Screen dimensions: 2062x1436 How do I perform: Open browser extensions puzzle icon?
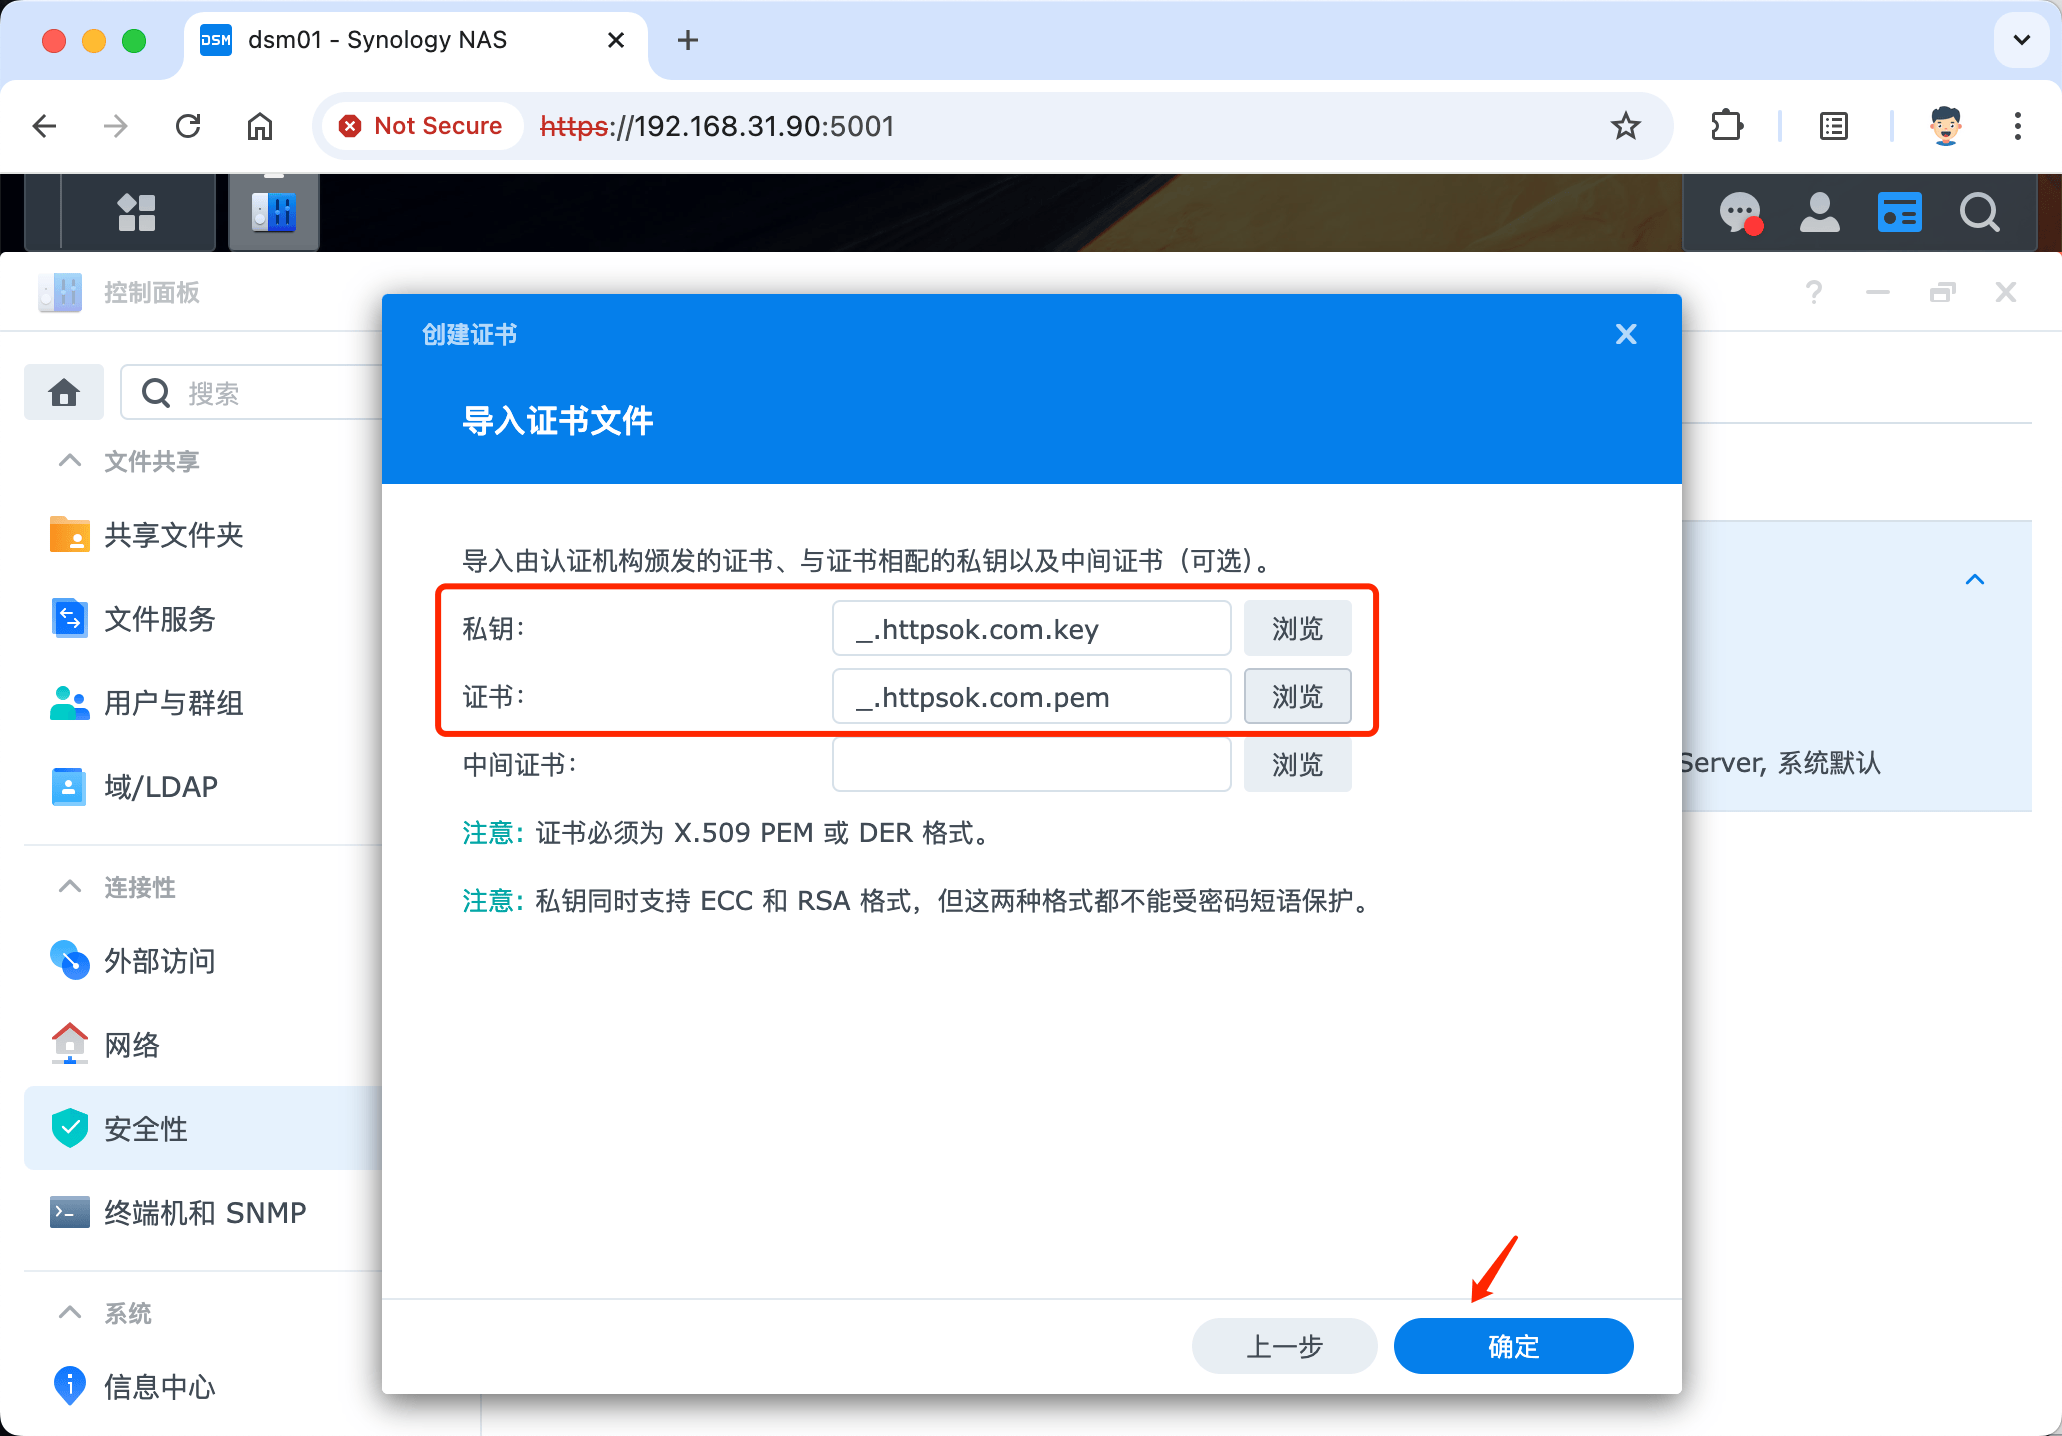click(x=1727, y=126)
